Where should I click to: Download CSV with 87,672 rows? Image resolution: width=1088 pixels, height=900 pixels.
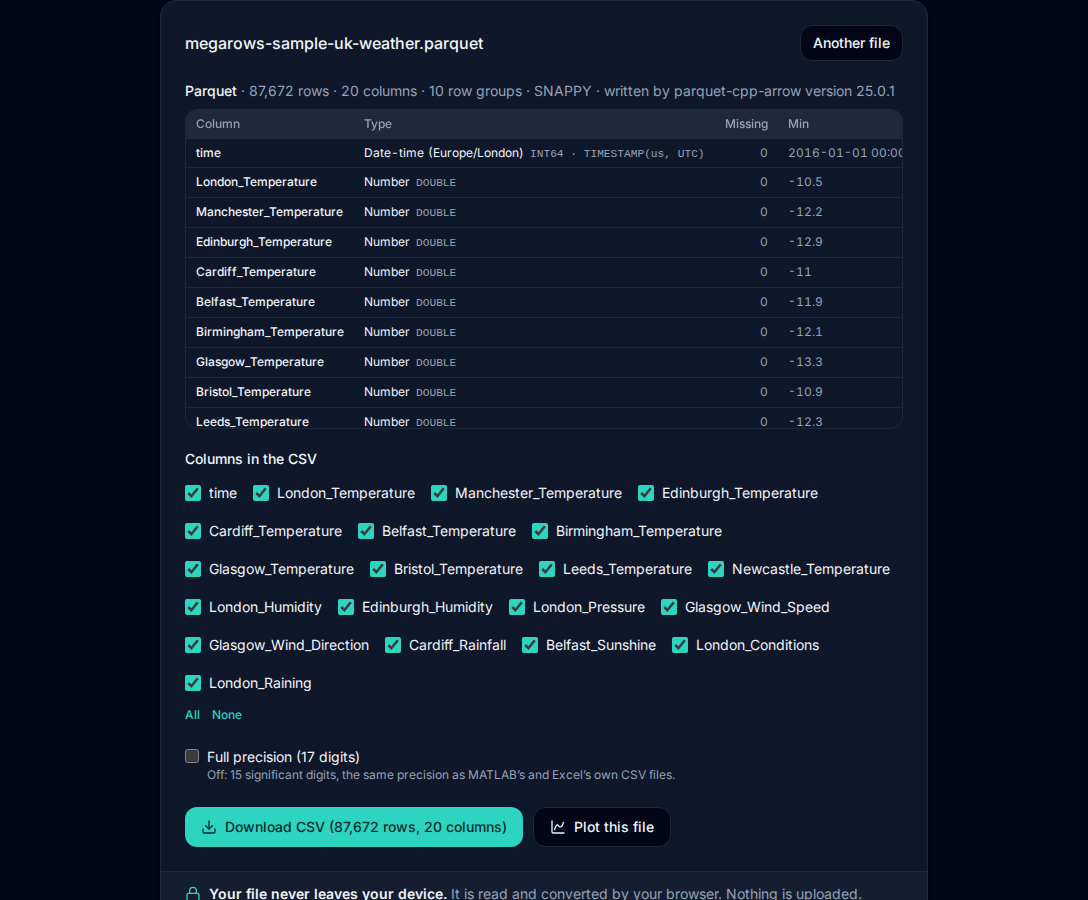pyautogui.click(x=354, y=827)
